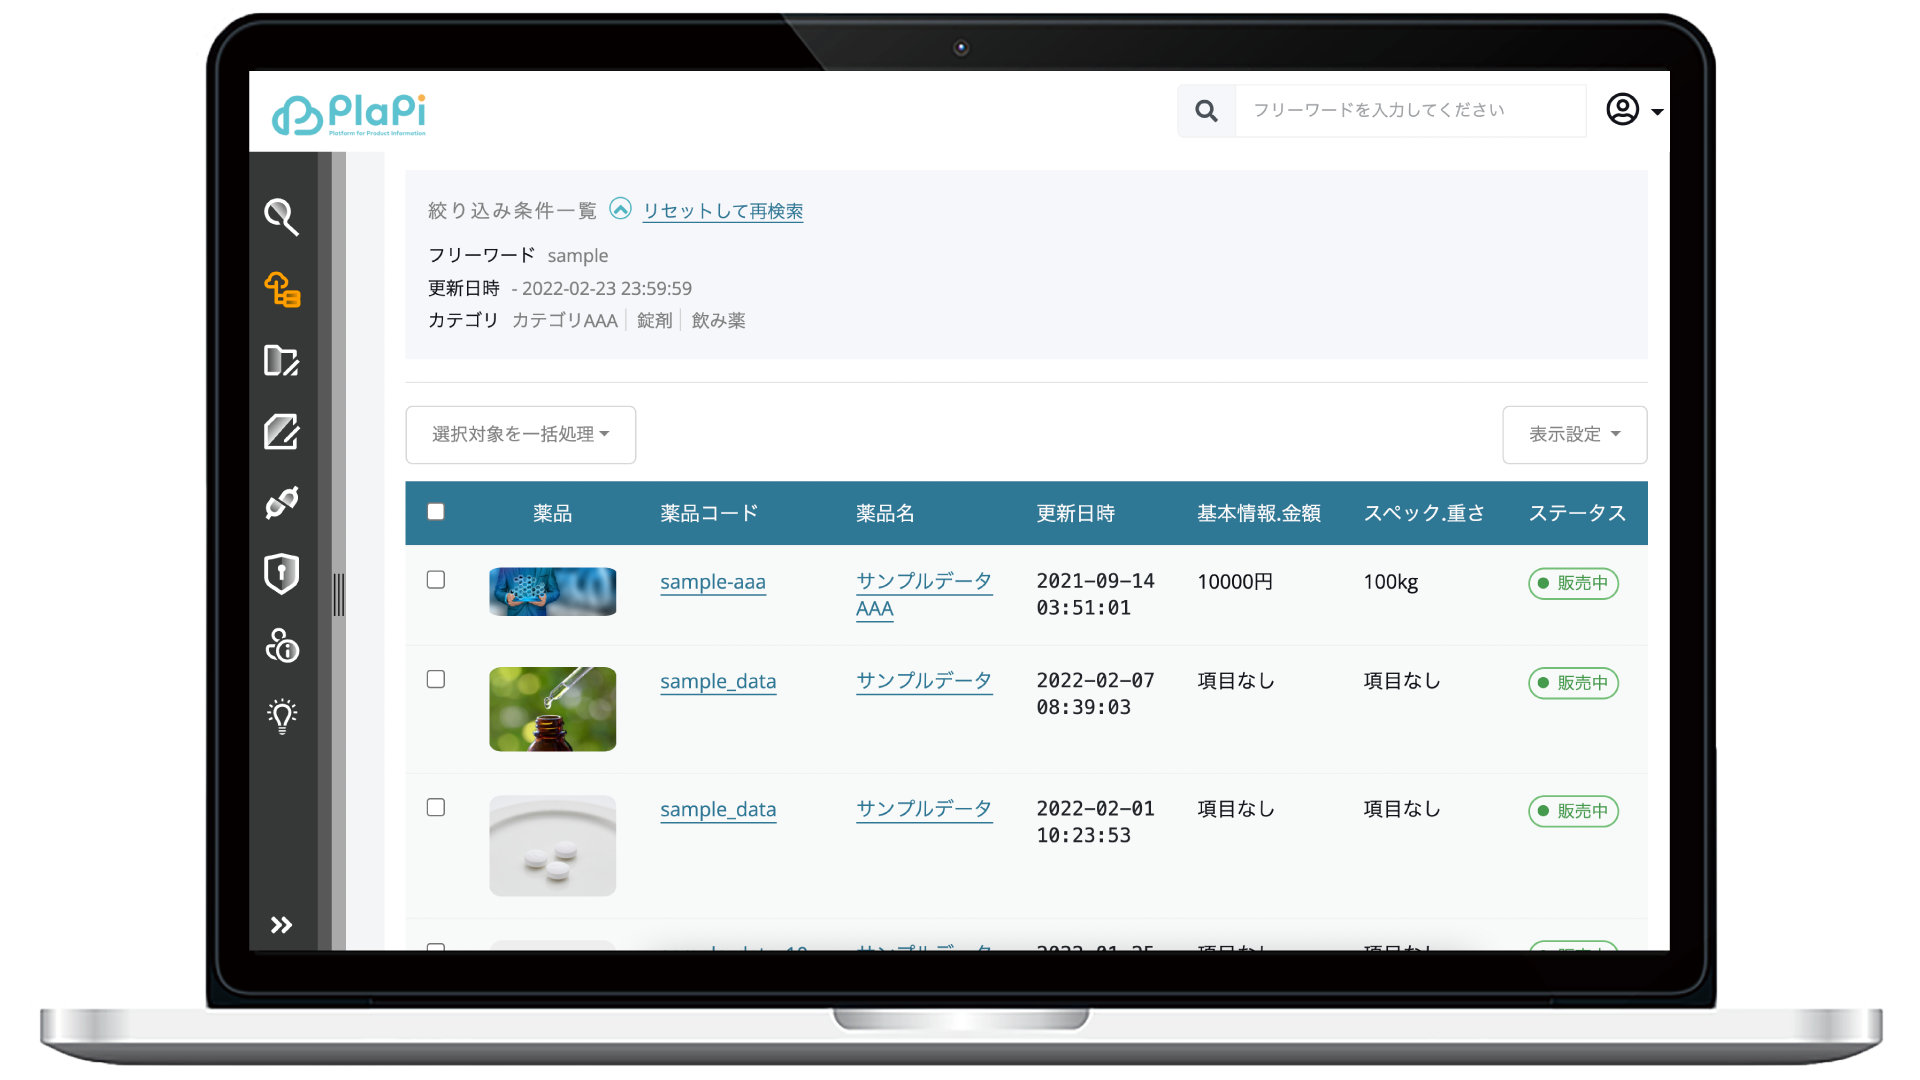Click 販売中 status badge for 2022-02-01 row
This screenshot has width=1920, height=1080.
pyautogui.click(x=1573, y=812)
